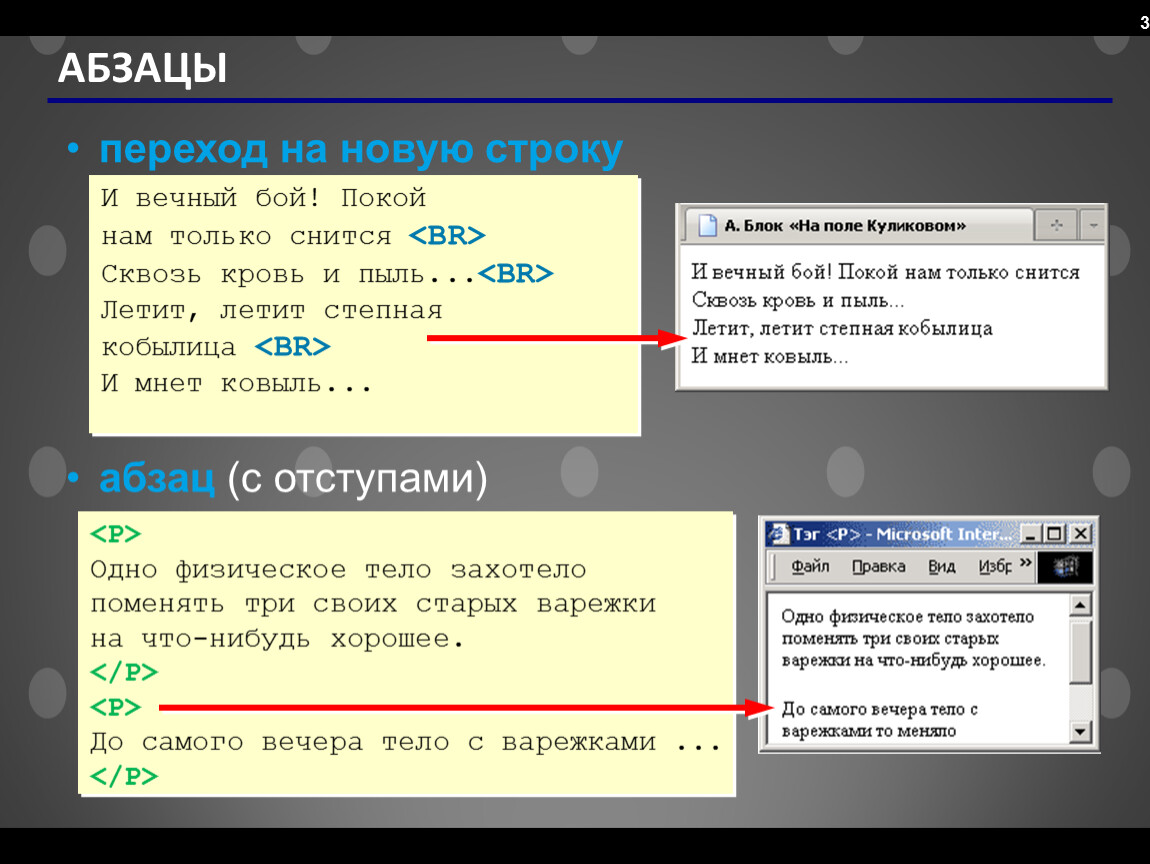Click the scroll down arrow in the IE window
Screen dimensions: 1150x864
(1080, 731)
